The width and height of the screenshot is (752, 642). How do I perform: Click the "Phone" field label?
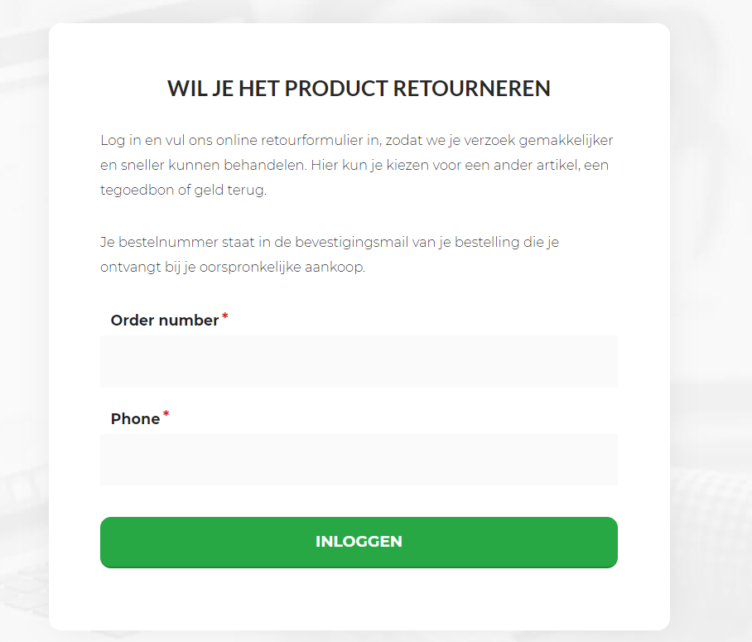pyautogui.click(x=135, y=419)
